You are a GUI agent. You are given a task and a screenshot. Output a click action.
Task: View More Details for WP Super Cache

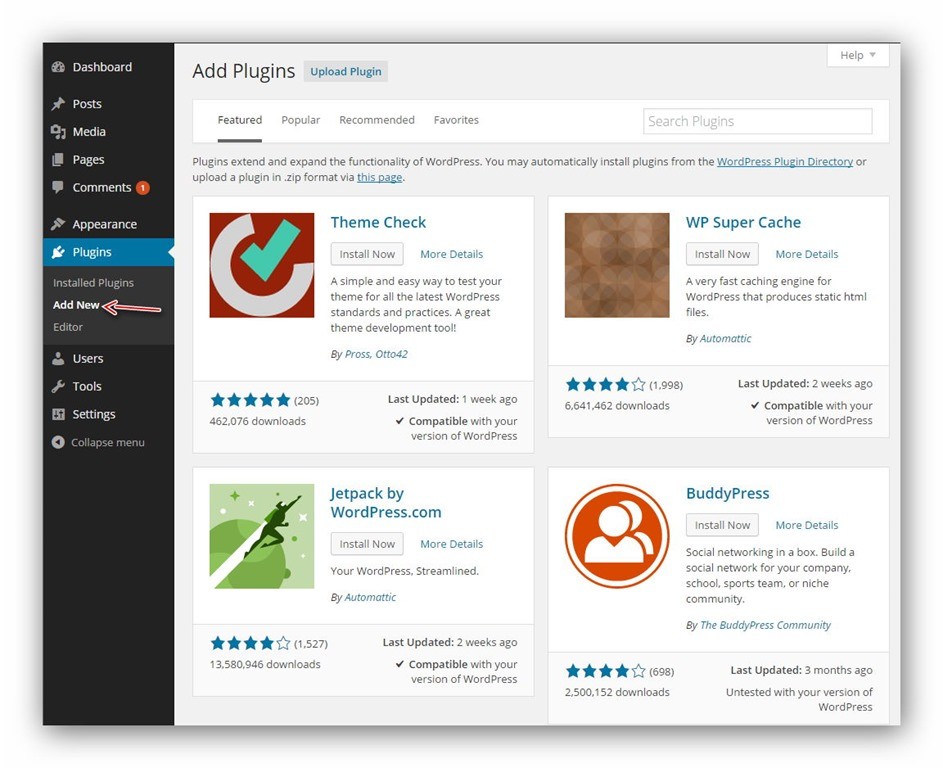(806, 253)
